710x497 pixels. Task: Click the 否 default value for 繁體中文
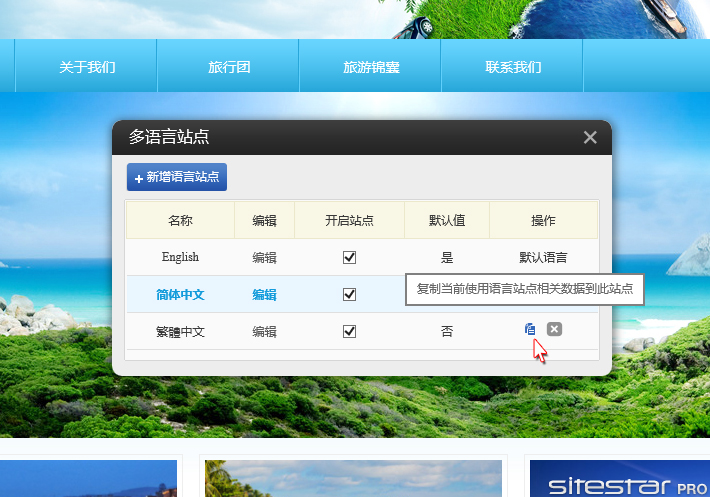tap(447, 331)
